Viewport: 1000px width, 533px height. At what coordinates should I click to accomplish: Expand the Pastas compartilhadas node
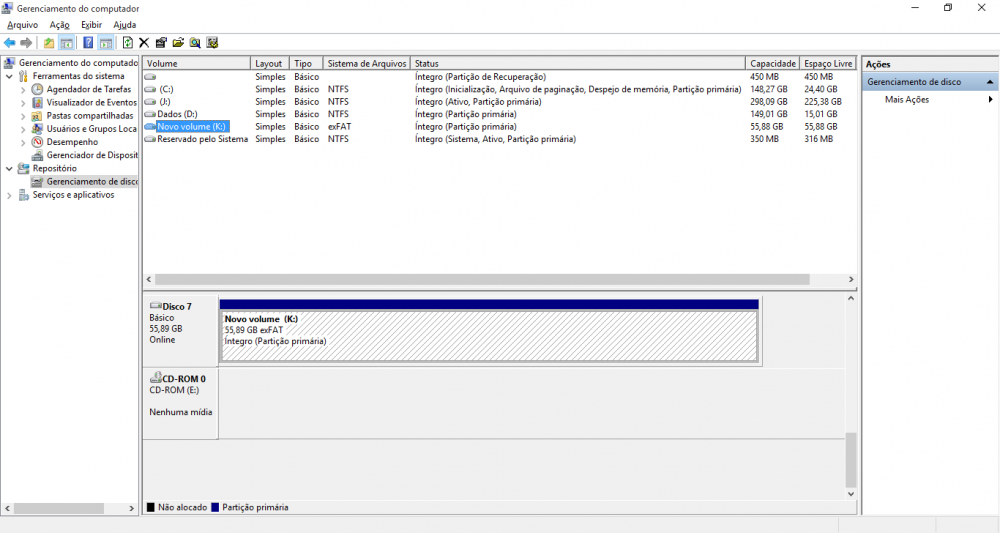click(23, 116)
